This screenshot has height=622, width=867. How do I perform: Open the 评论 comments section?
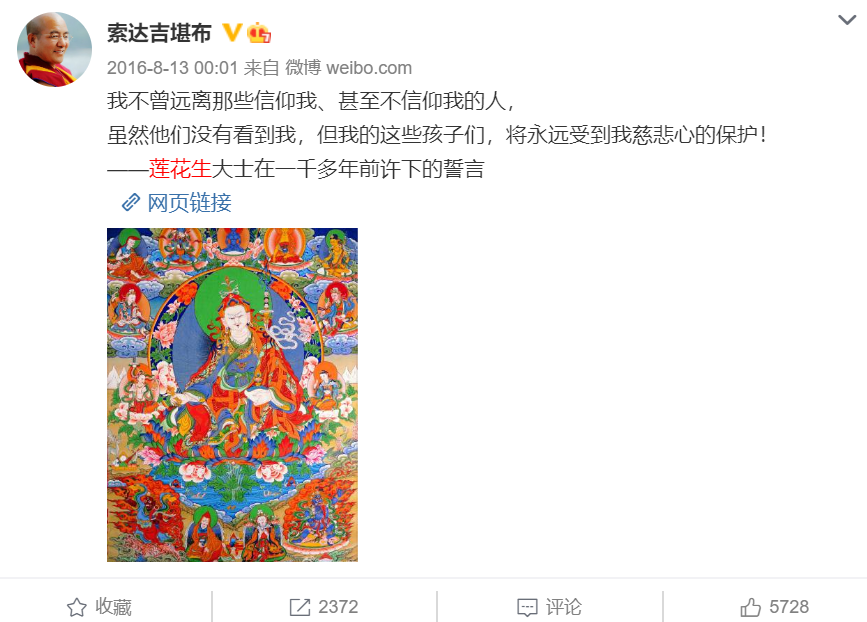[x=563, y=607]
